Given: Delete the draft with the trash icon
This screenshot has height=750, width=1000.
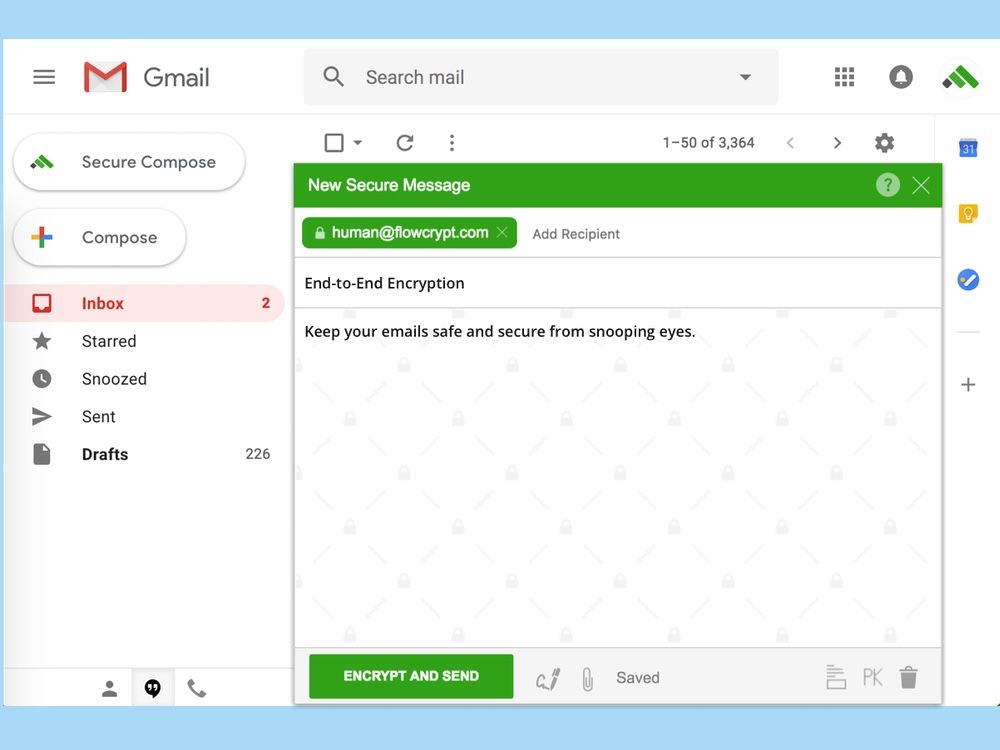Looking at the screenshot, I should tap(908, 677).
